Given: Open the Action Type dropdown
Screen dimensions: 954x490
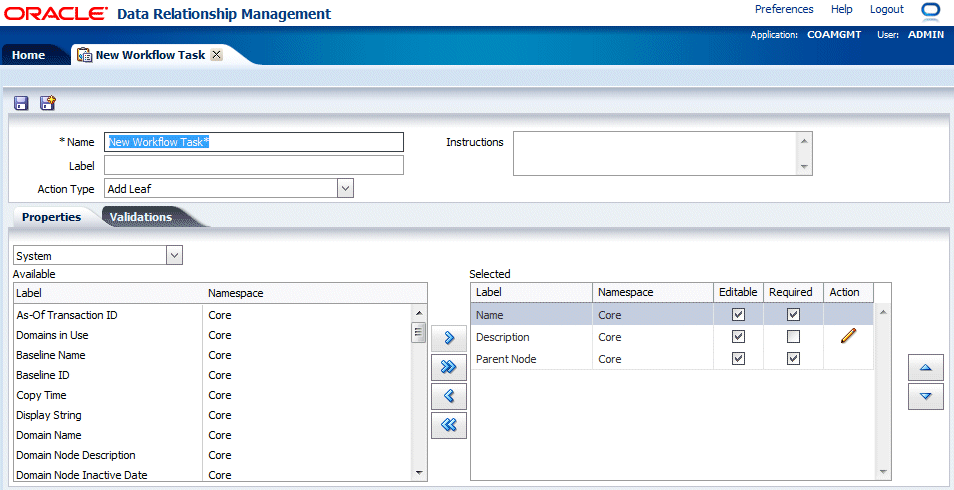Looking at the screenshot, I should pyautogui.click(x=345, y=189).
